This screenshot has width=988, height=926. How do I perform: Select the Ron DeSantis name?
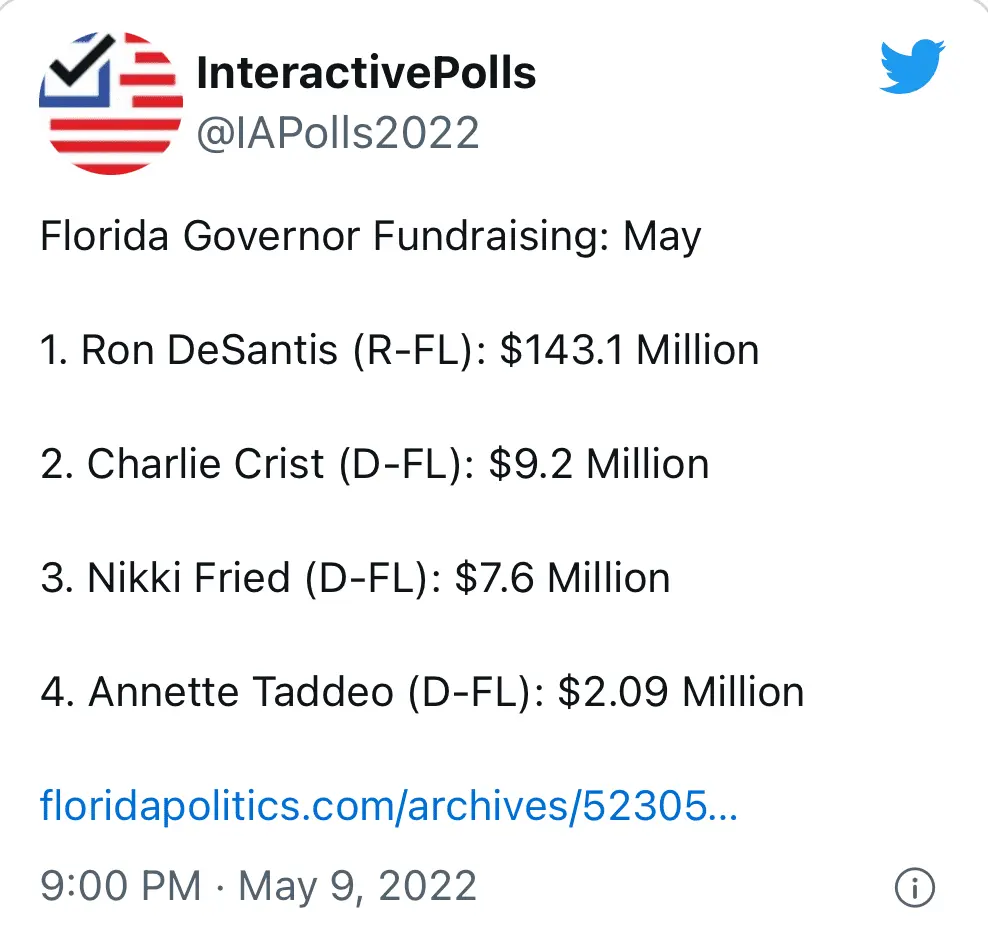[x=209, y=350]
